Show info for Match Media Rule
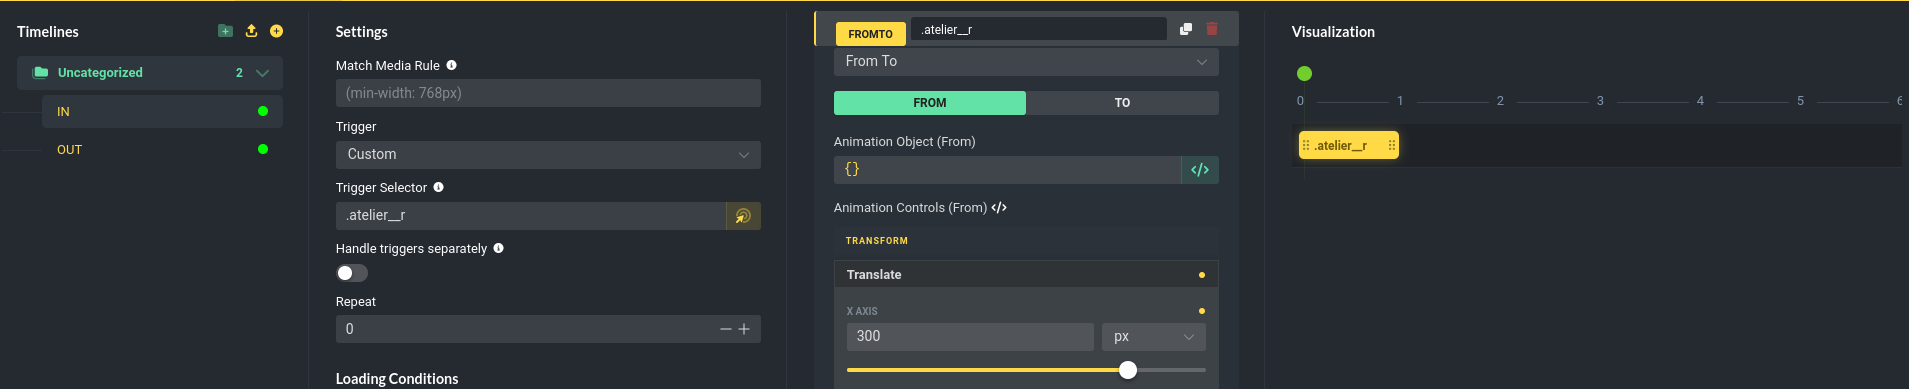 (451, 65)
